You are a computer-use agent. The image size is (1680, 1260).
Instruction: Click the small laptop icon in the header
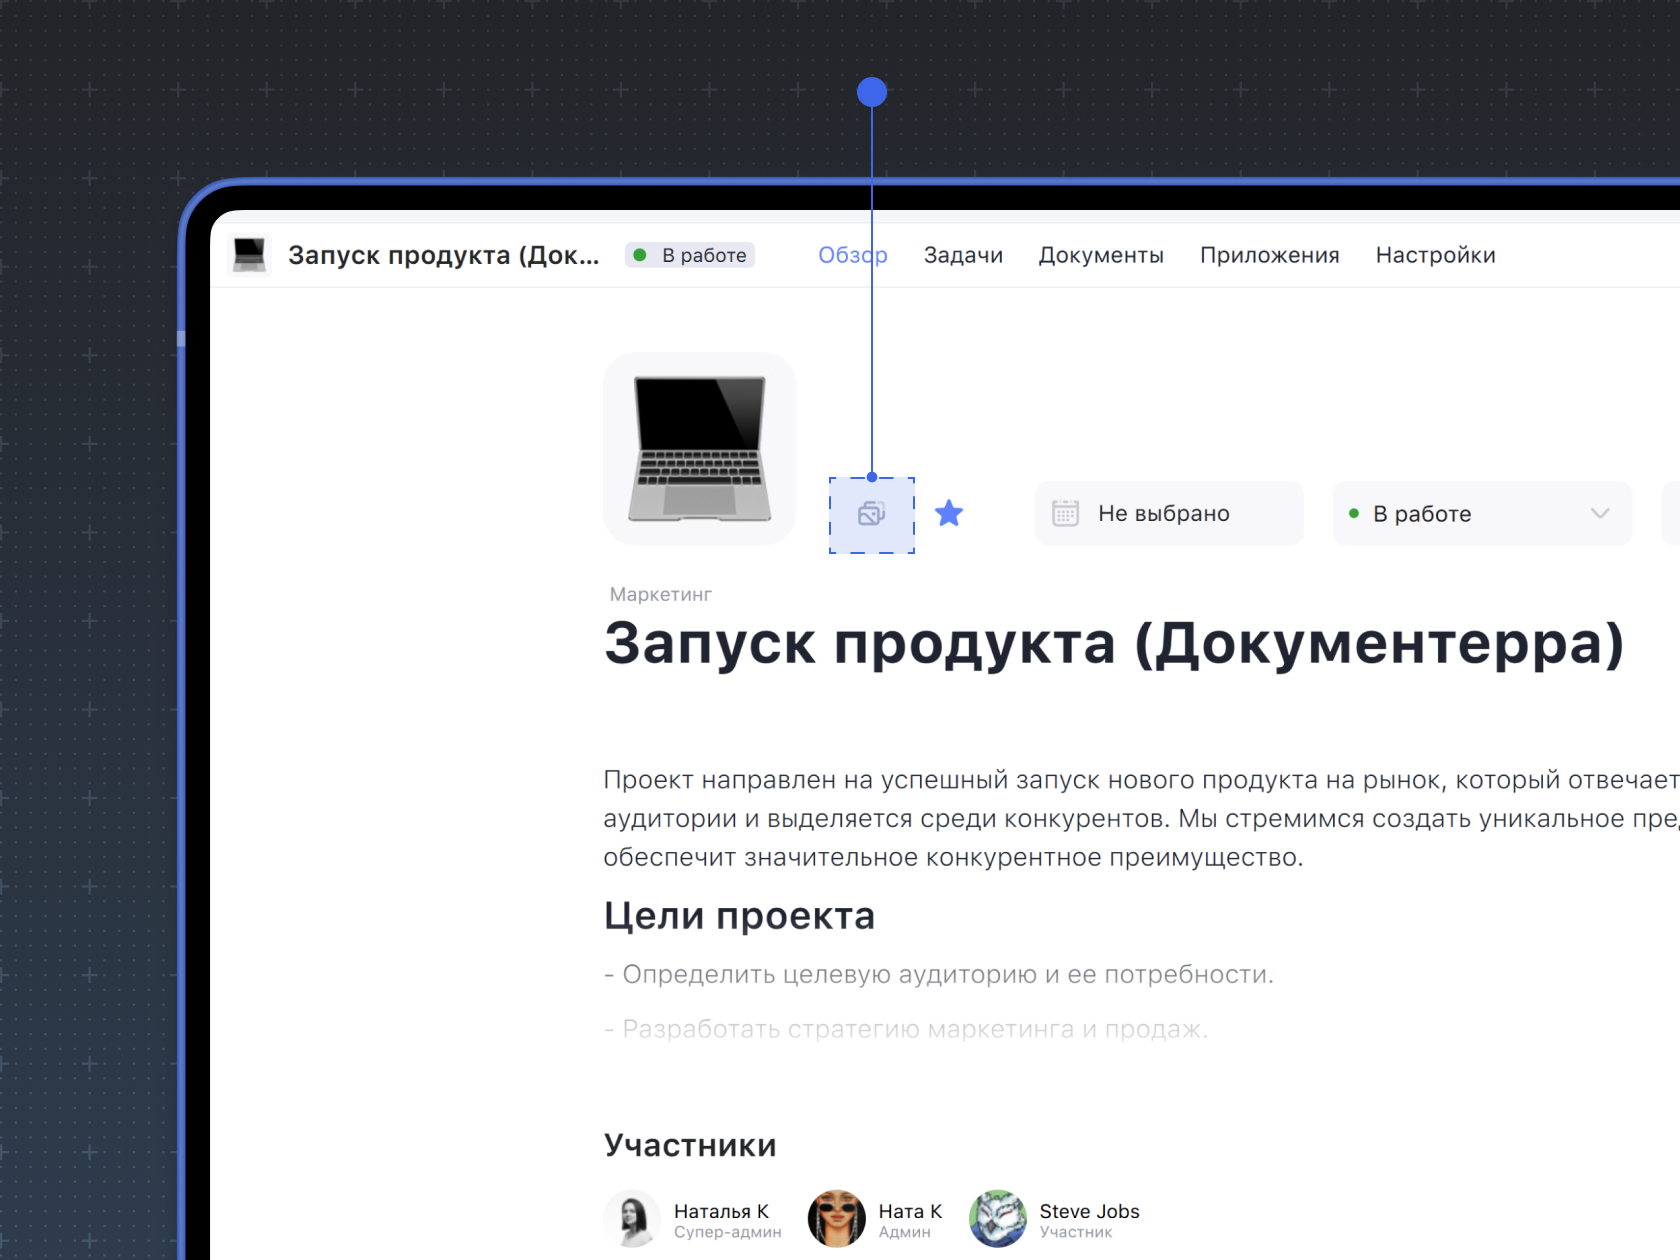pos(249,255)
